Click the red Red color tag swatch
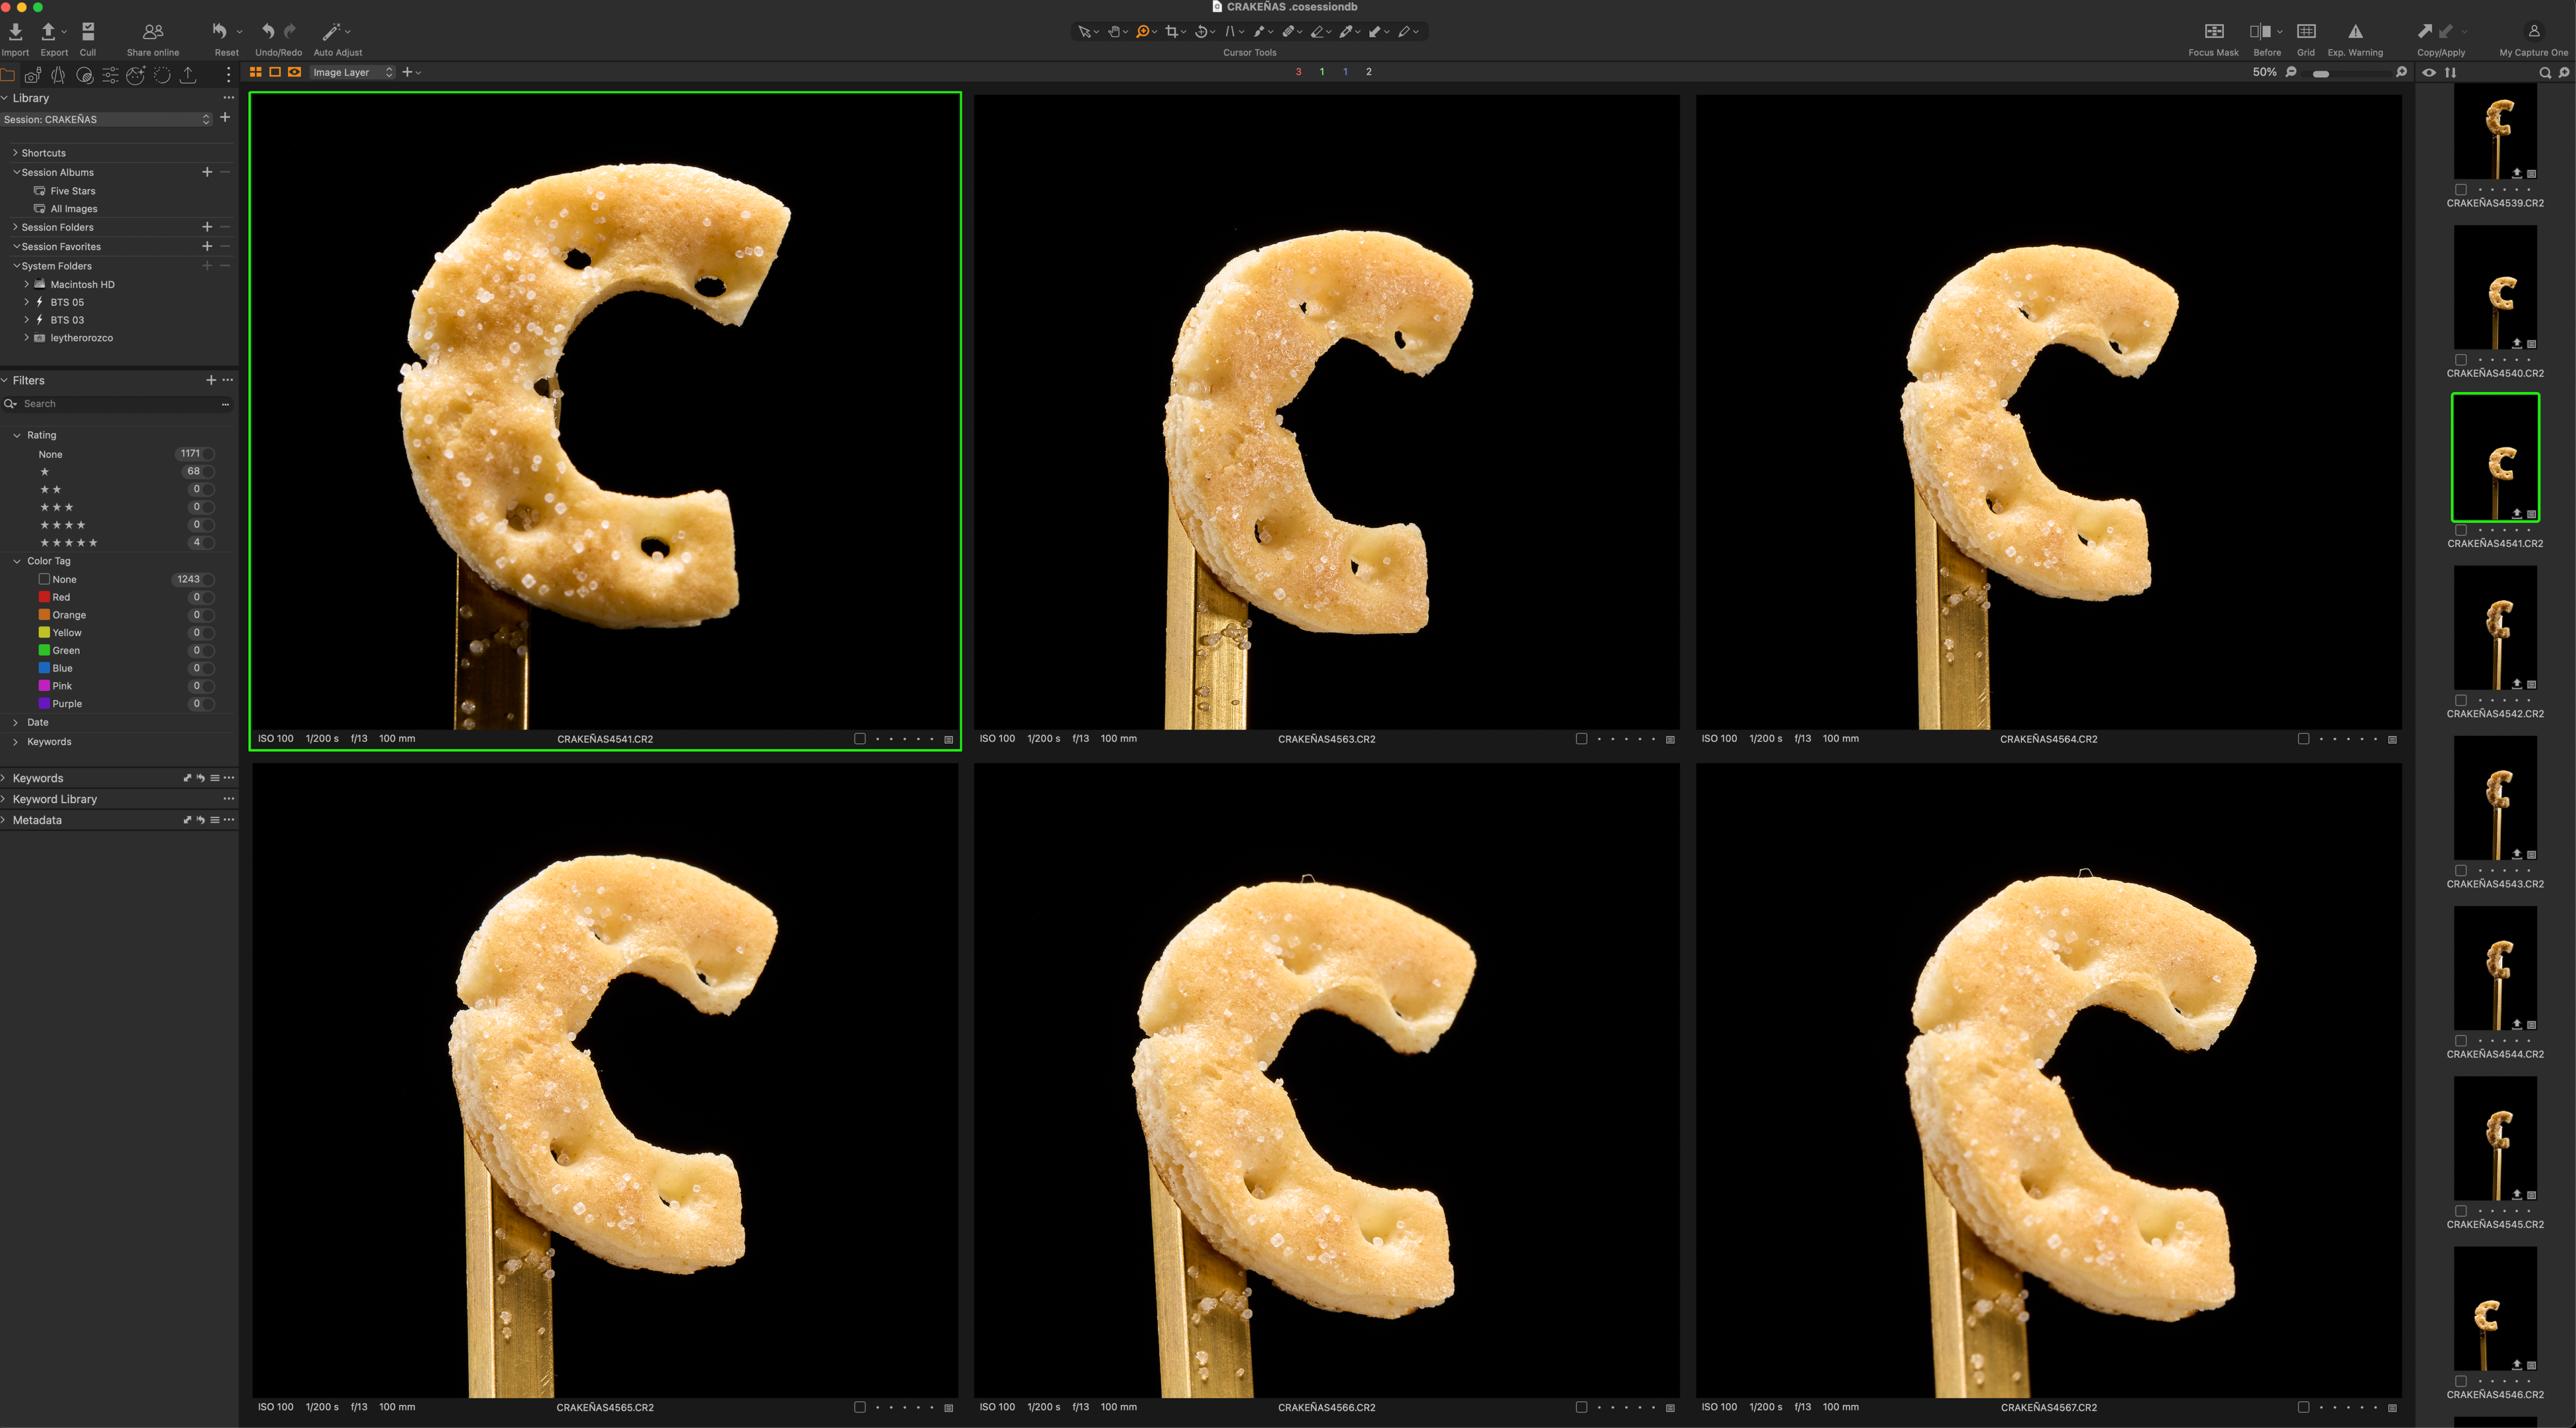 (x=44, y=597)
